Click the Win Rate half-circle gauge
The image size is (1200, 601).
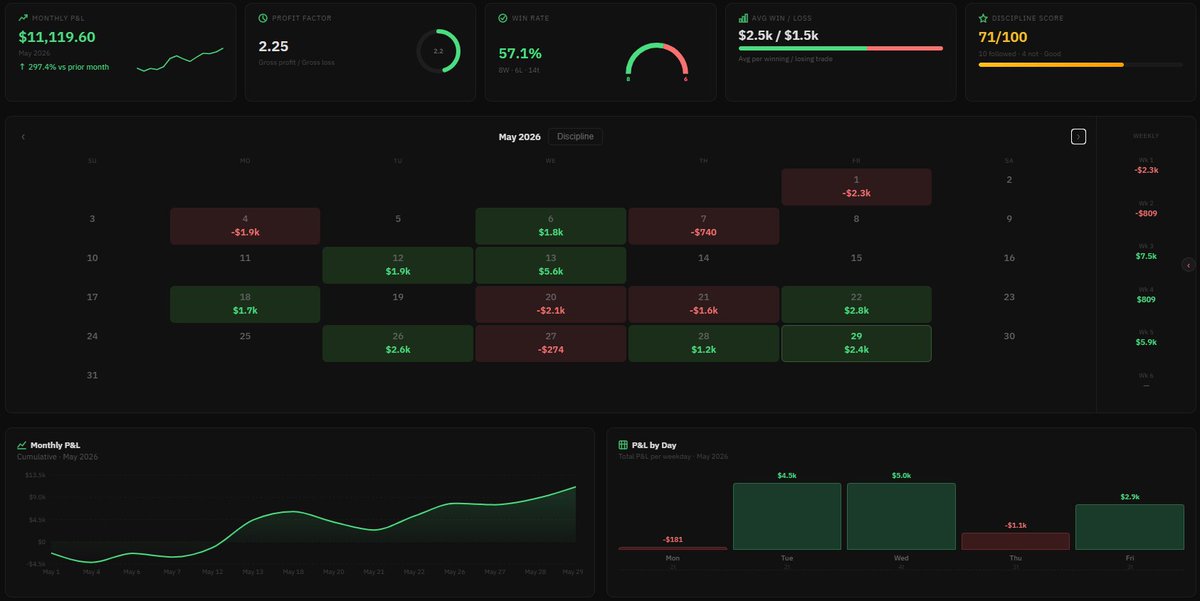click(657, 62)
